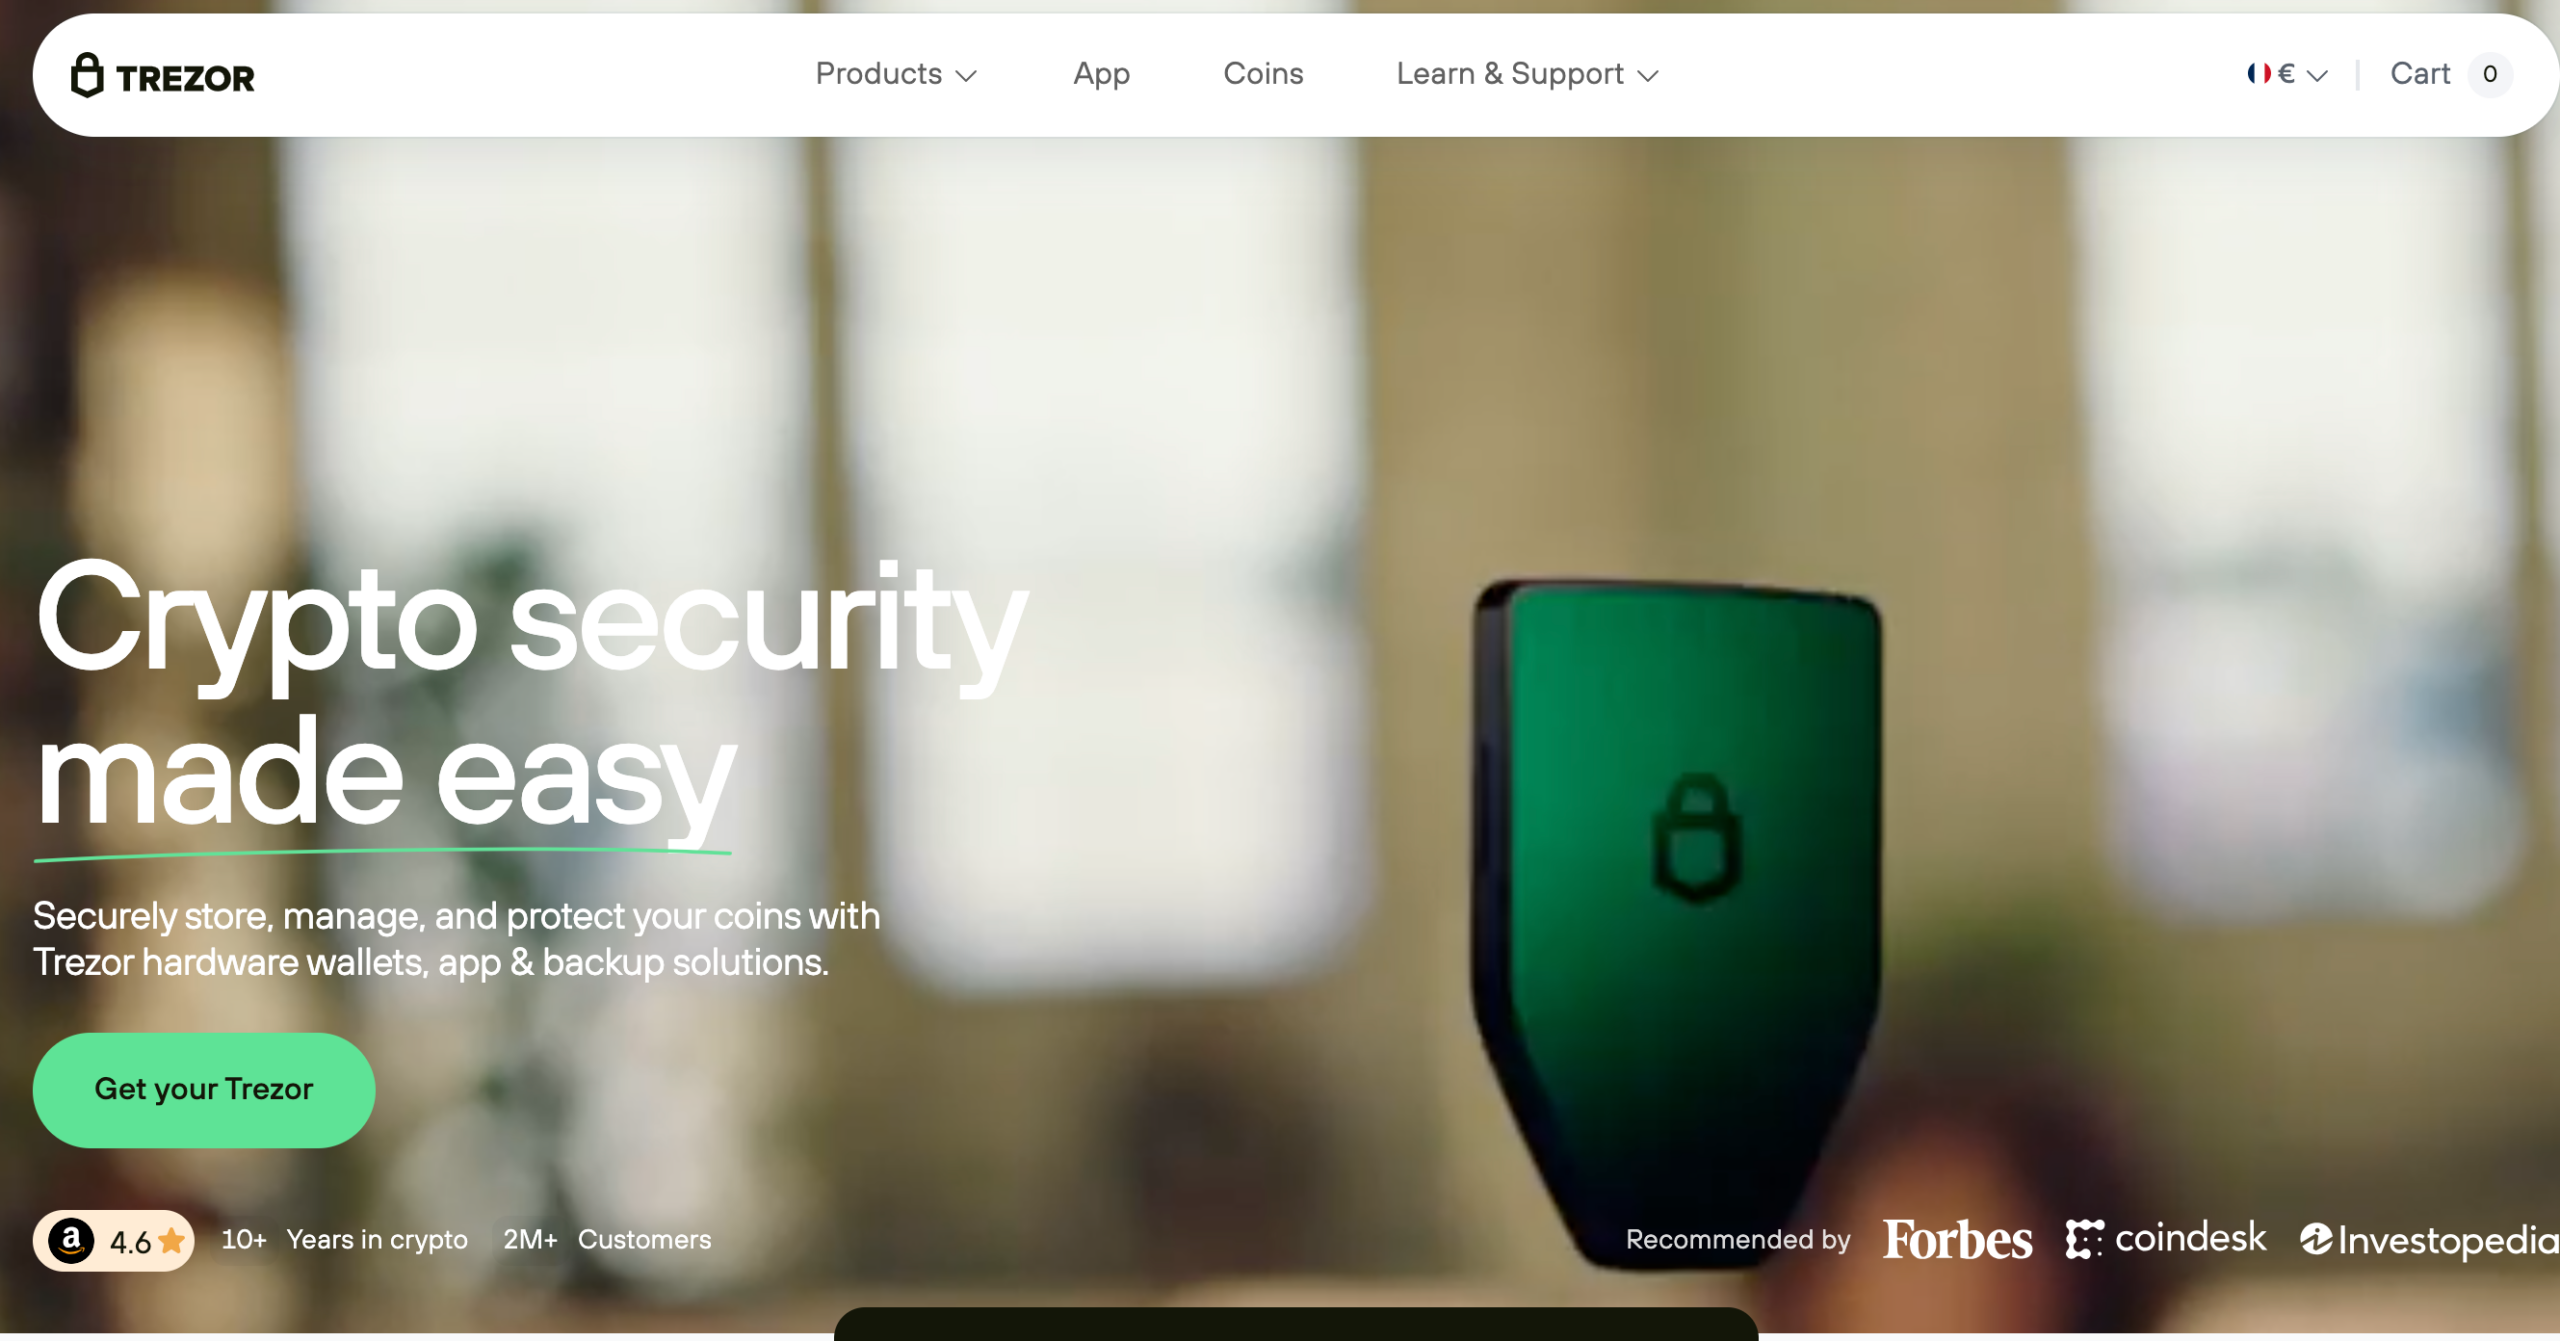Click the cart item count badge
Viewport: 2560px width, 1341px height.
(x=2490, y=74)
